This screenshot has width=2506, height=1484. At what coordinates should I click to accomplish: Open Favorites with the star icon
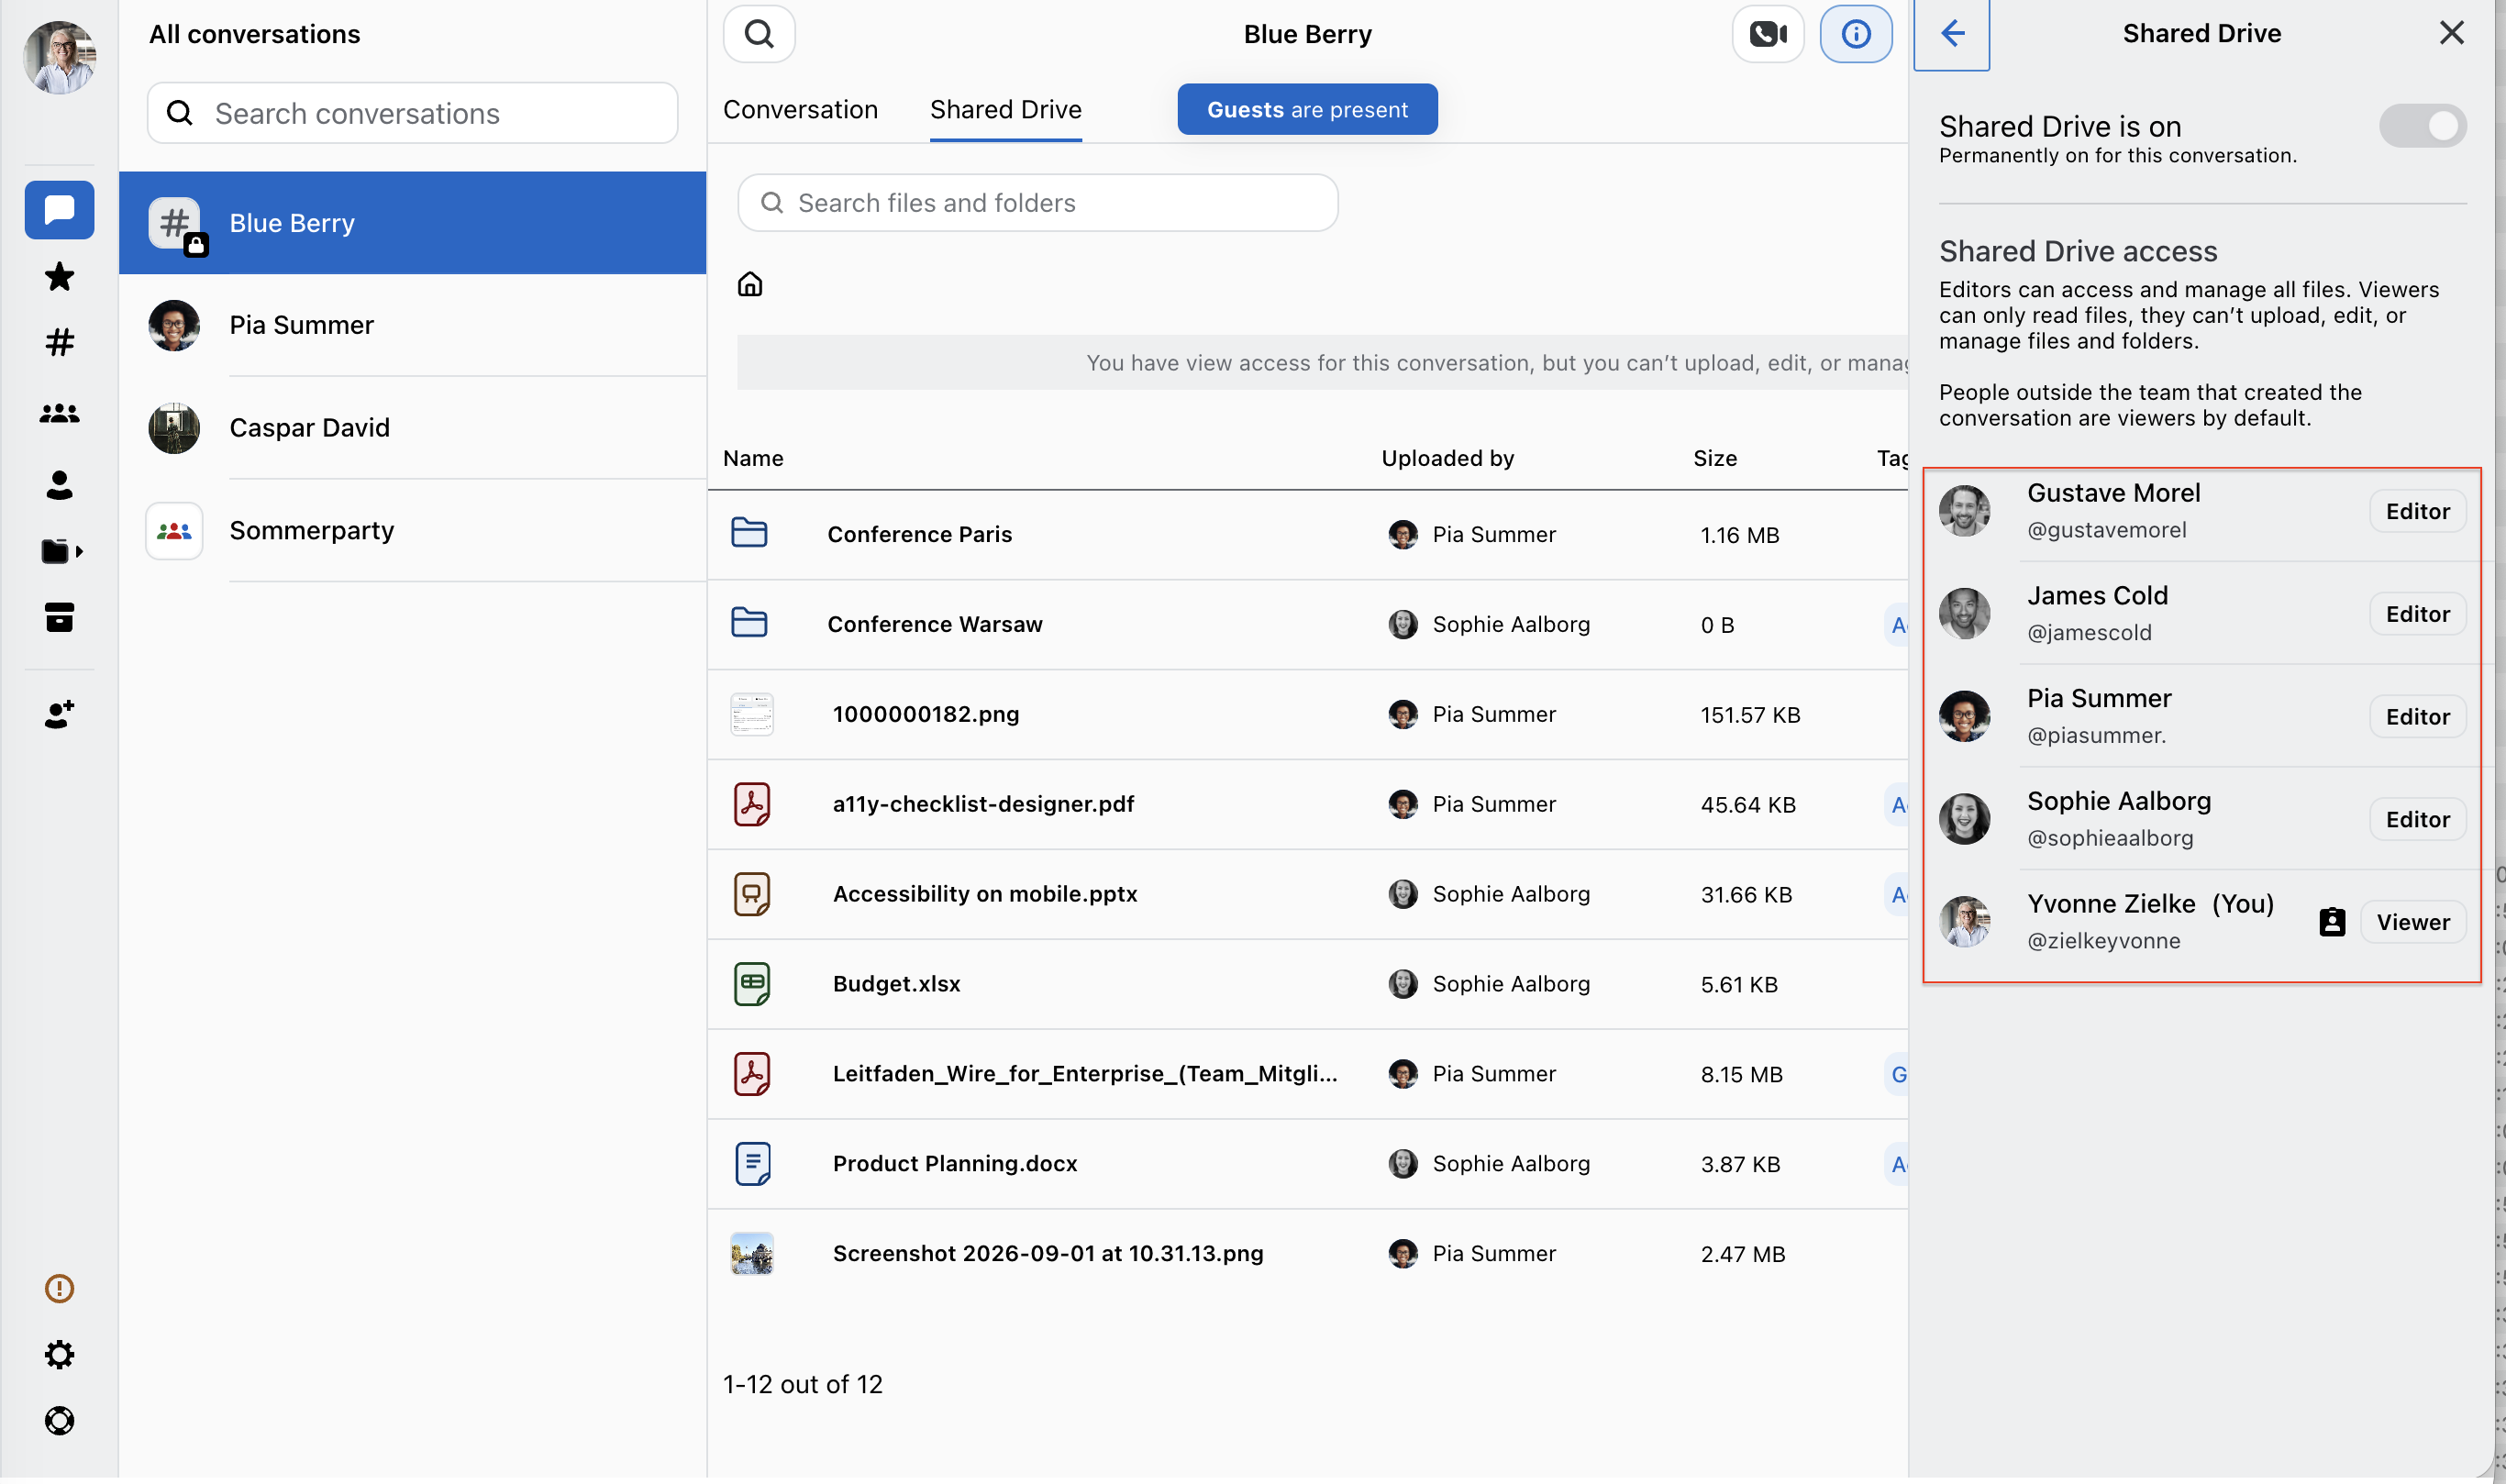(59, 277)
